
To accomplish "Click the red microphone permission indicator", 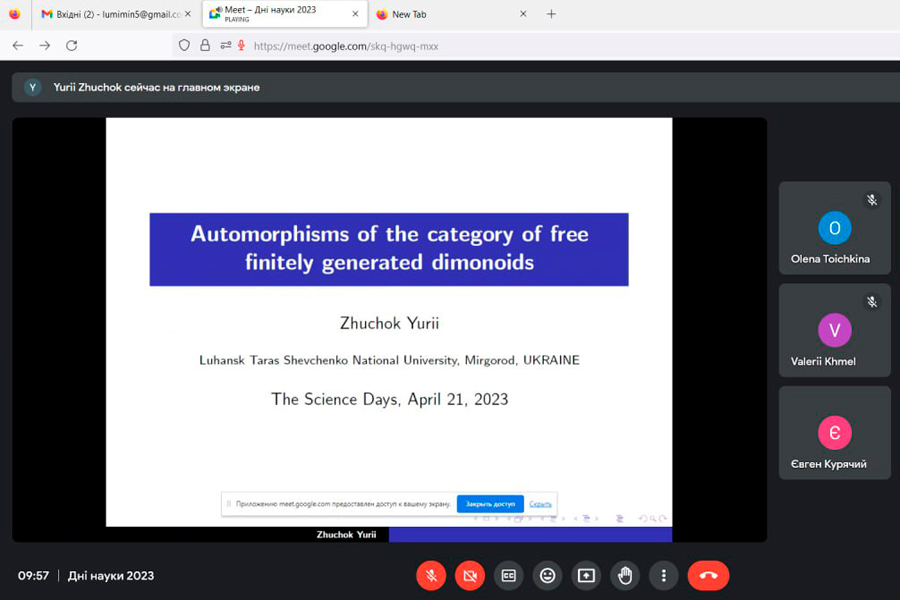I will 242,45.
